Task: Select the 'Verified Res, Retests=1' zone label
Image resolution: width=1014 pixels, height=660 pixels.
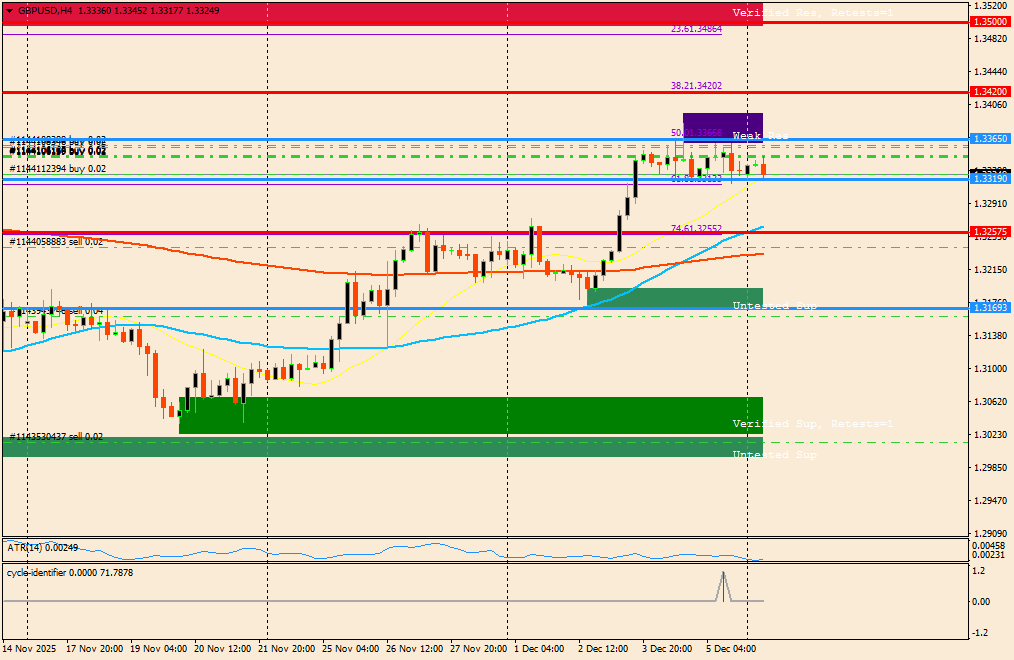Action: click(812, 13)
